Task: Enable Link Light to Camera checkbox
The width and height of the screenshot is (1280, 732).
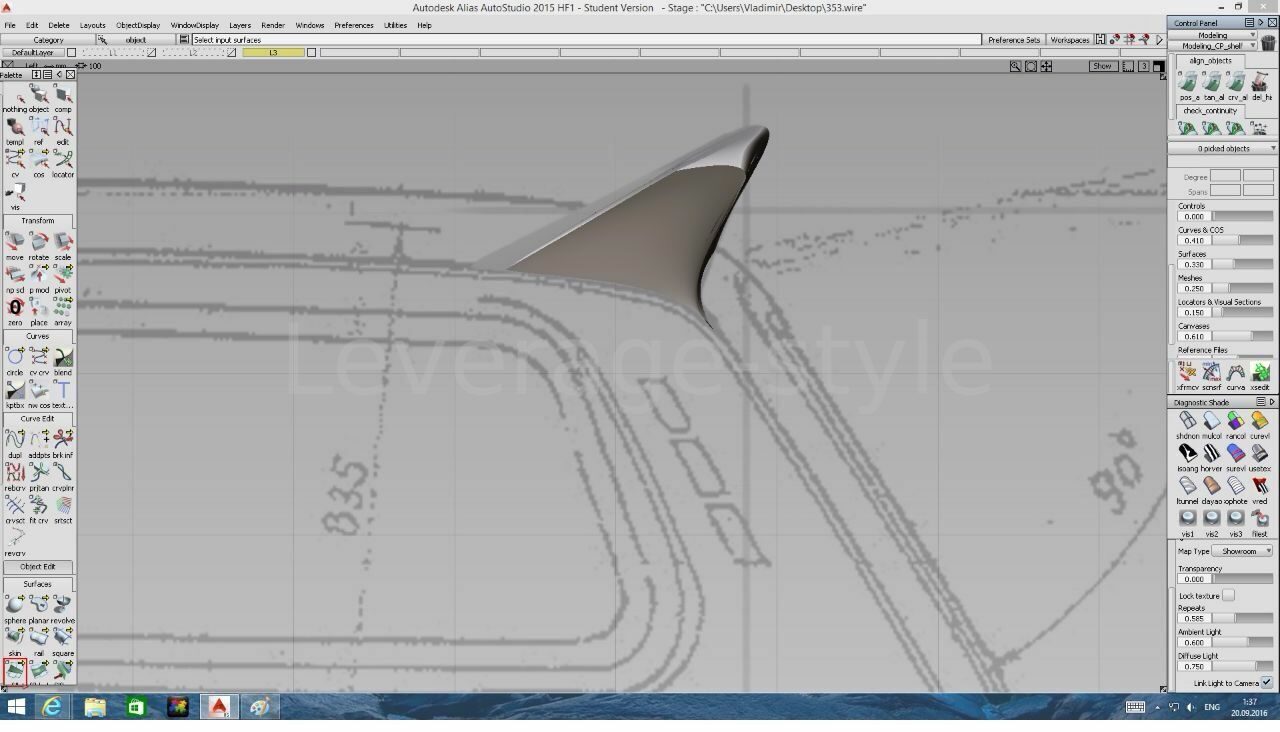Action: [1267, 683]
